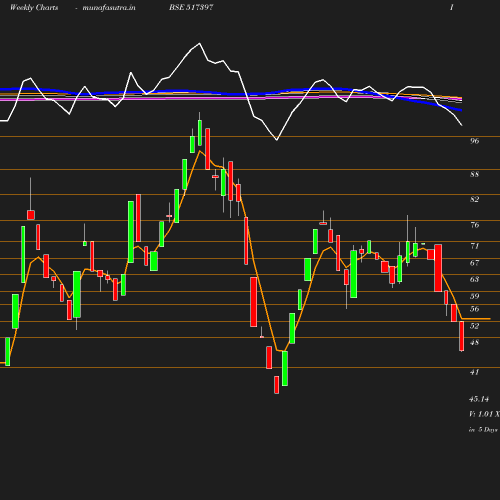Viewport: 500px width, 500px height.
Task: Click the peak of the white indicator line
Action: [x=199, y=43]
